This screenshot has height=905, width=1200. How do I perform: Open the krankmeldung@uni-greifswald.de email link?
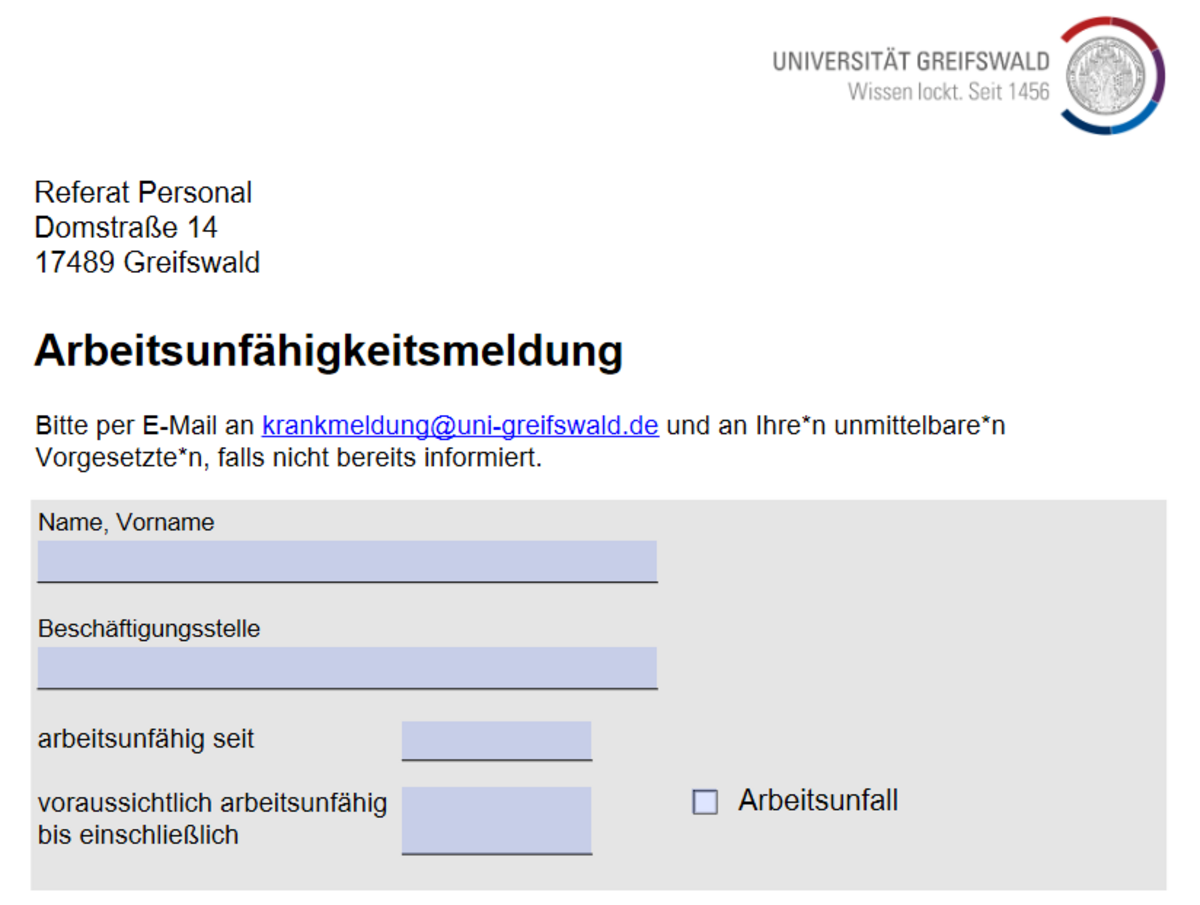pos(460,426)
